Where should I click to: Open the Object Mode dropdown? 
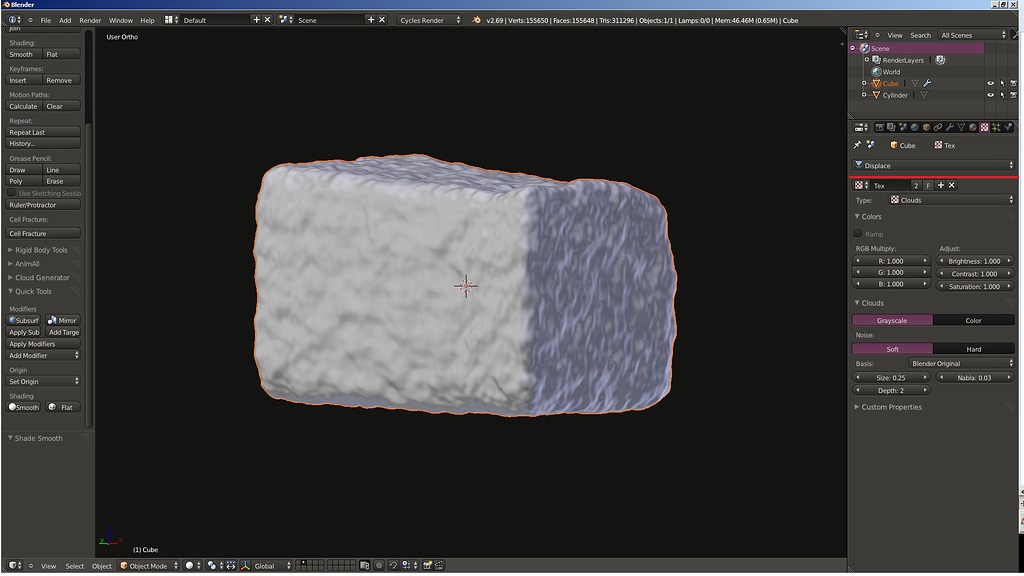(149, 566)
